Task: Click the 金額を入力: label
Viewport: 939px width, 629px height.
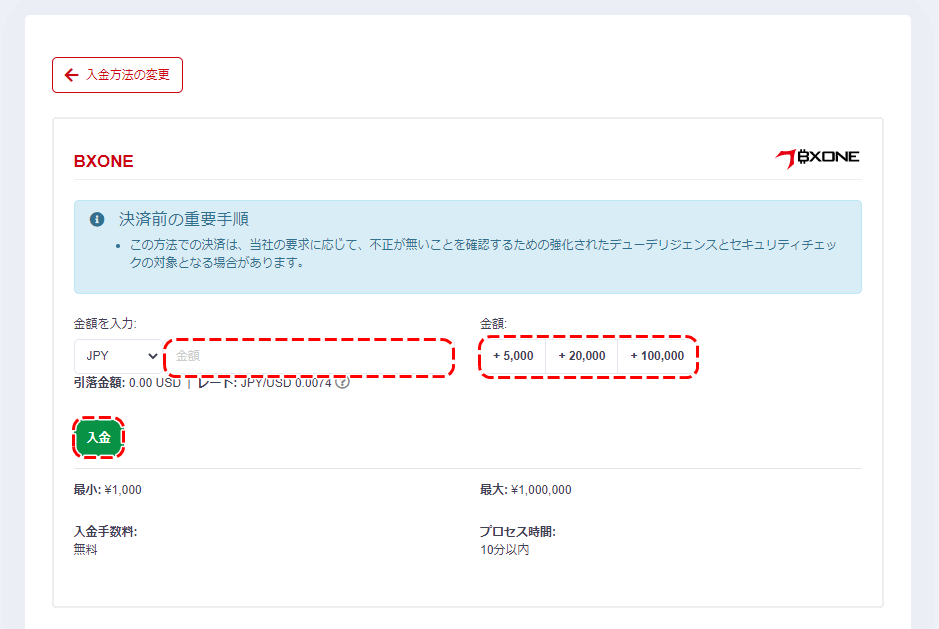Action: (x=105, y=324)
